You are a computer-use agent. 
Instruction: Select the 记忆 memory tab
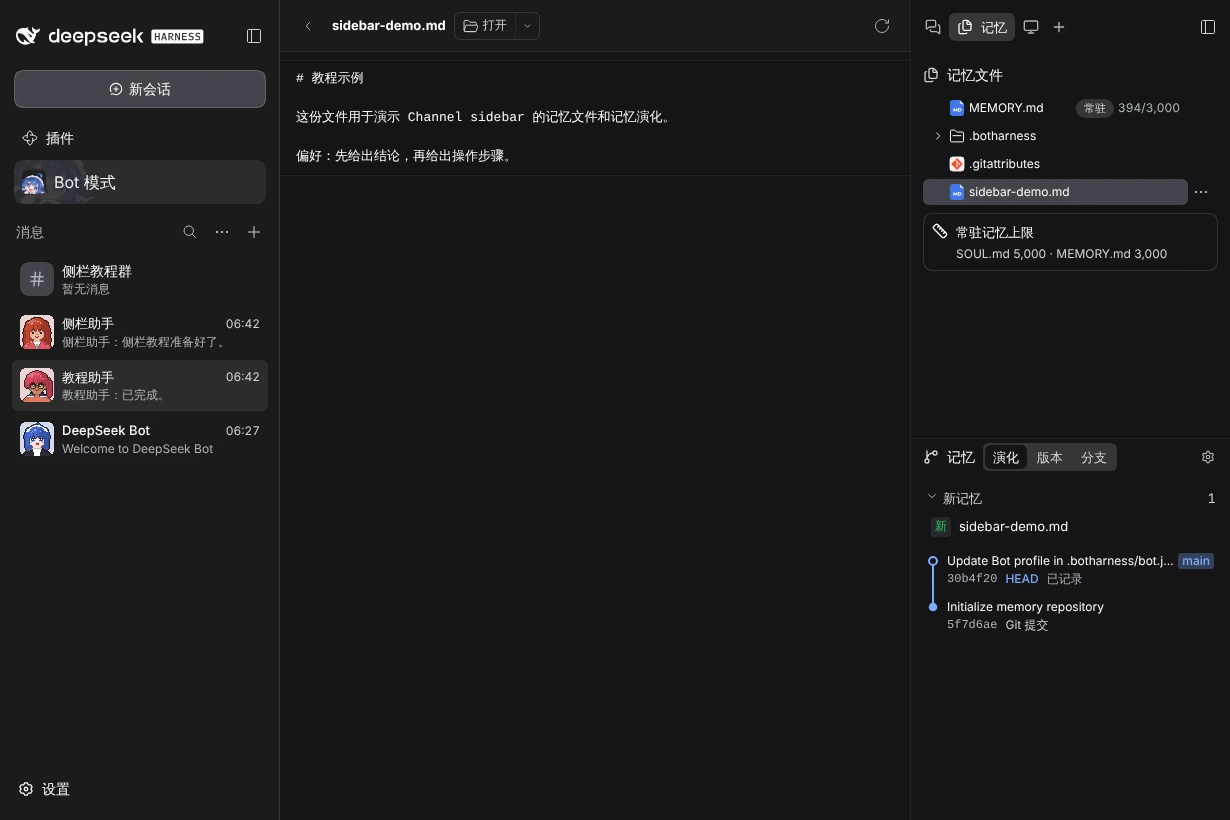tap(982, 27)
